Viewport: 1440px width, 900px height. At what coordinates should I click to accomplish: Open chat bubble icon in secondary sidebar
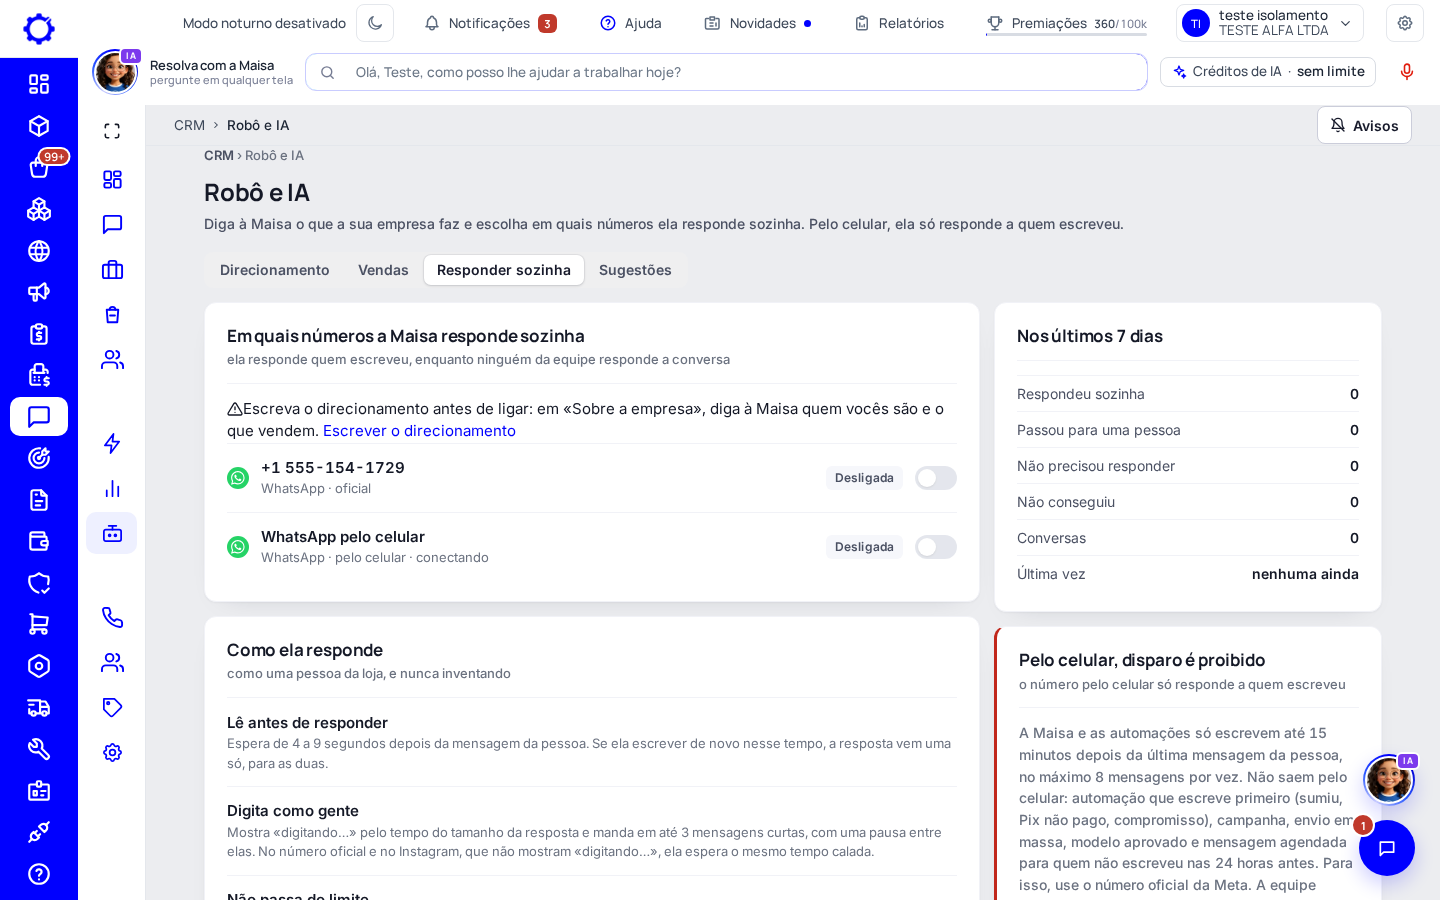click(112, 224)
